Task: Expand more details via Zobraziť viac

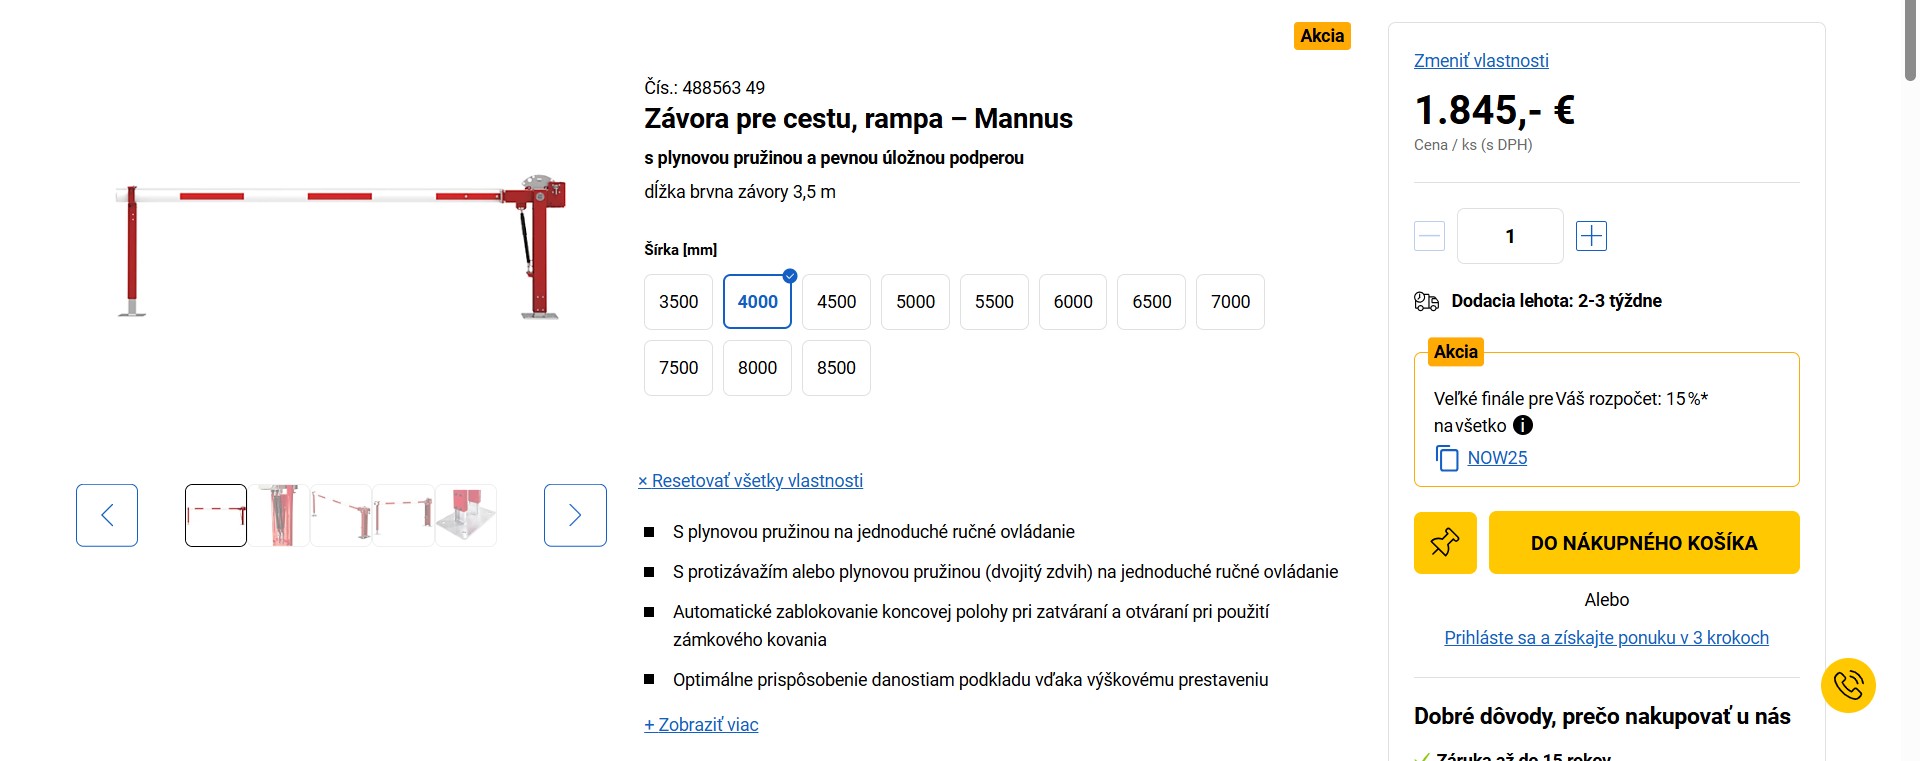Action: pyautogui.click(x=701, y=725)
